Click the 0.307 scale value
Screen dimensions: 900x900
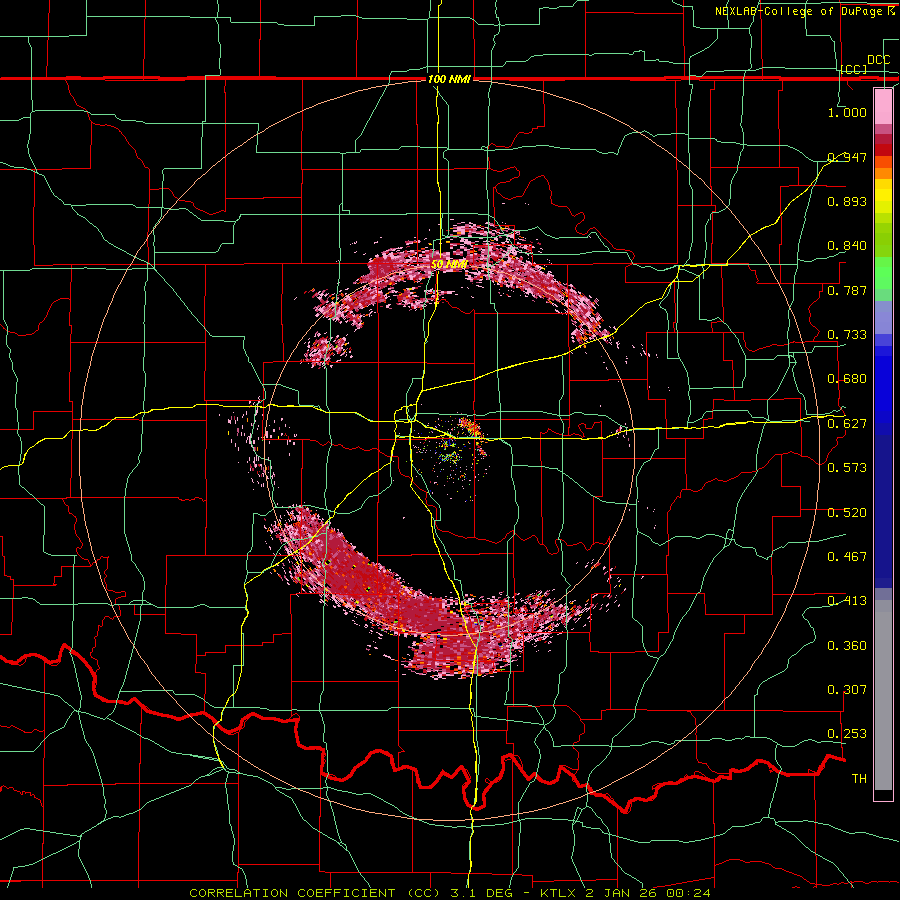click(x=847, y=690)
